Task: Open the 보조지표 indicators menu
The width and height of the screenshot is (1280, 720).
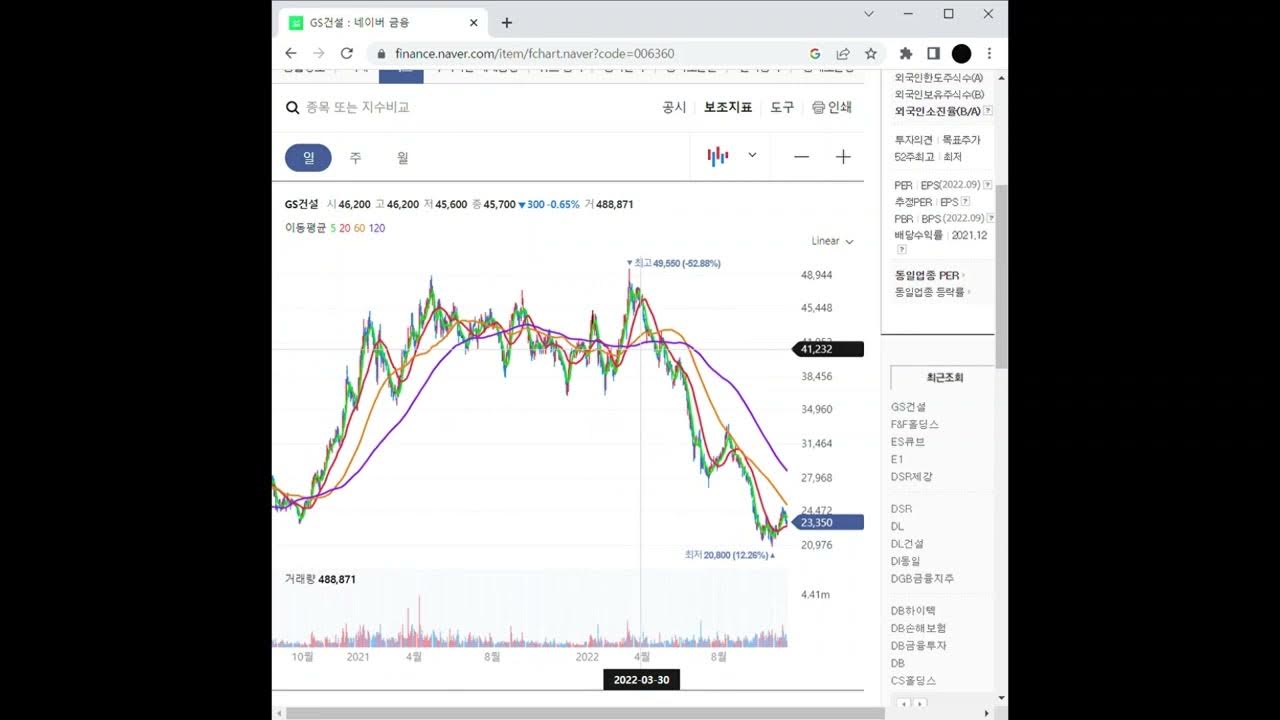Action: pyautogui.click(x=727, y=107)
